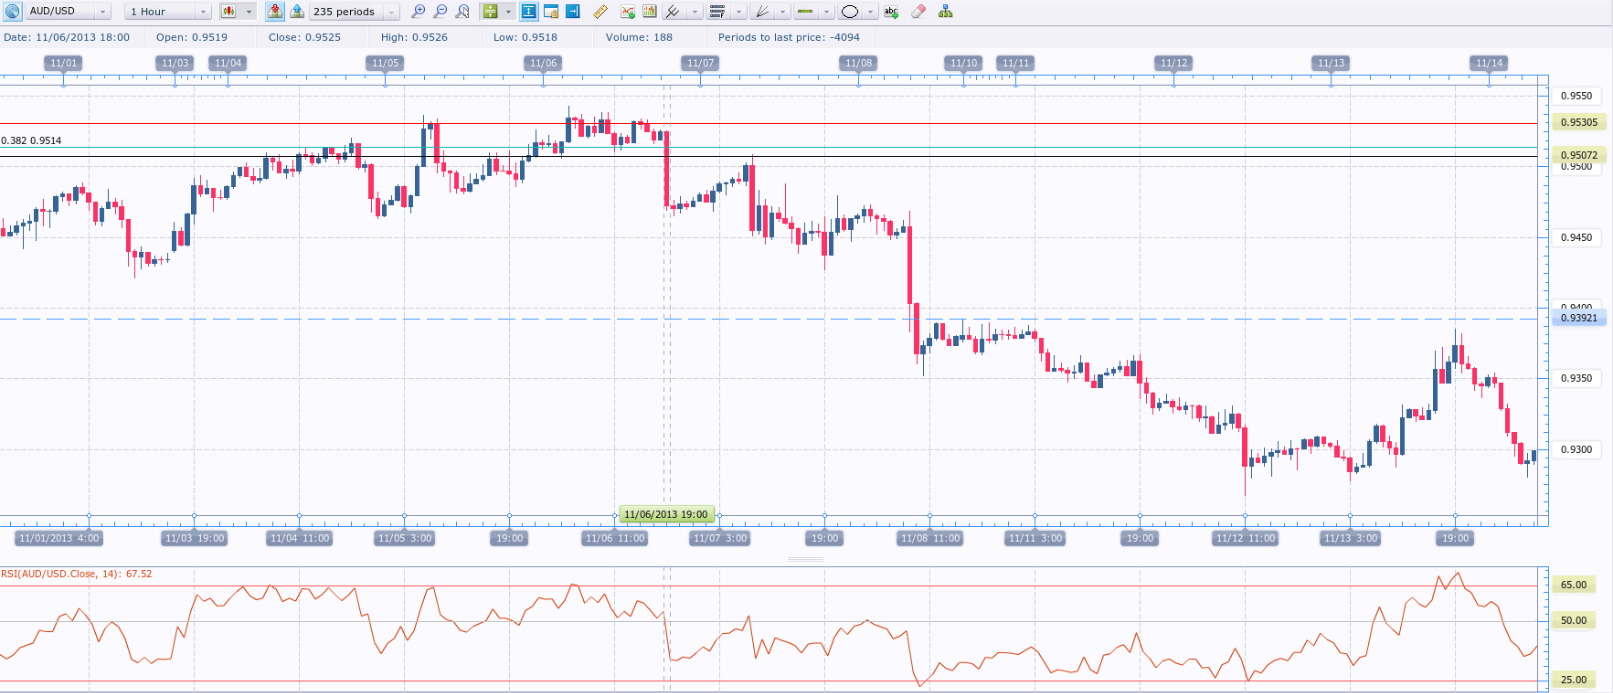Image resolution: width=1613 pixels, height=693 pixels.
Task: Click the 0.95305 price level label
Action: click(x=1579, y=122)
